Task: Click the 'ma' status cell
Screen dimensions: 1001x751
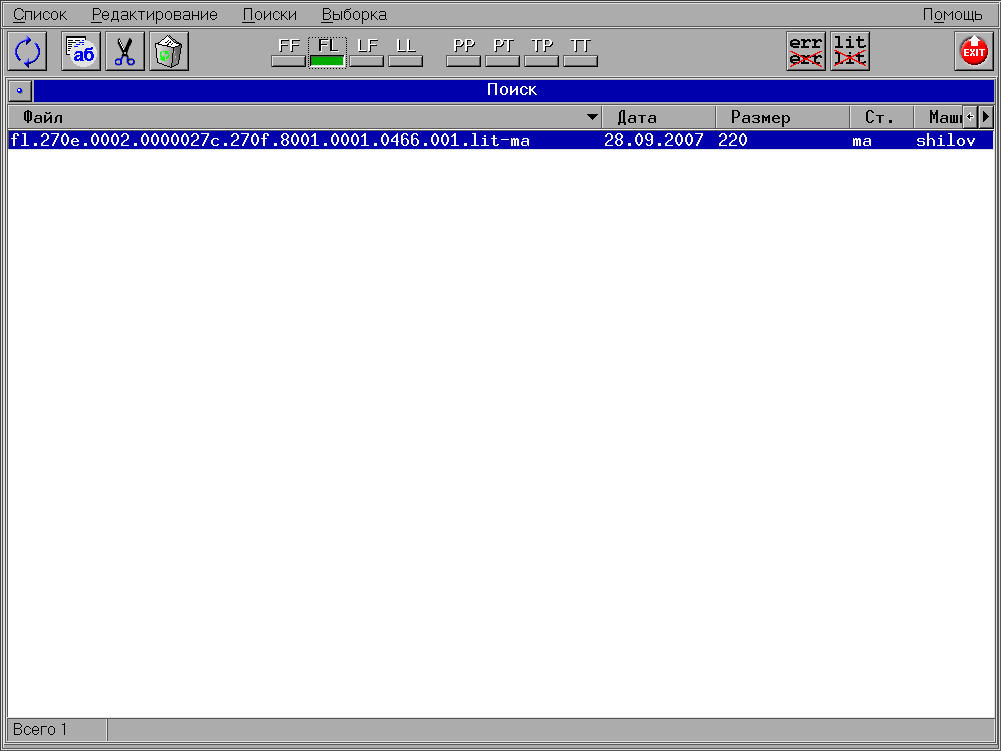Action: click(x=862, y=140)
